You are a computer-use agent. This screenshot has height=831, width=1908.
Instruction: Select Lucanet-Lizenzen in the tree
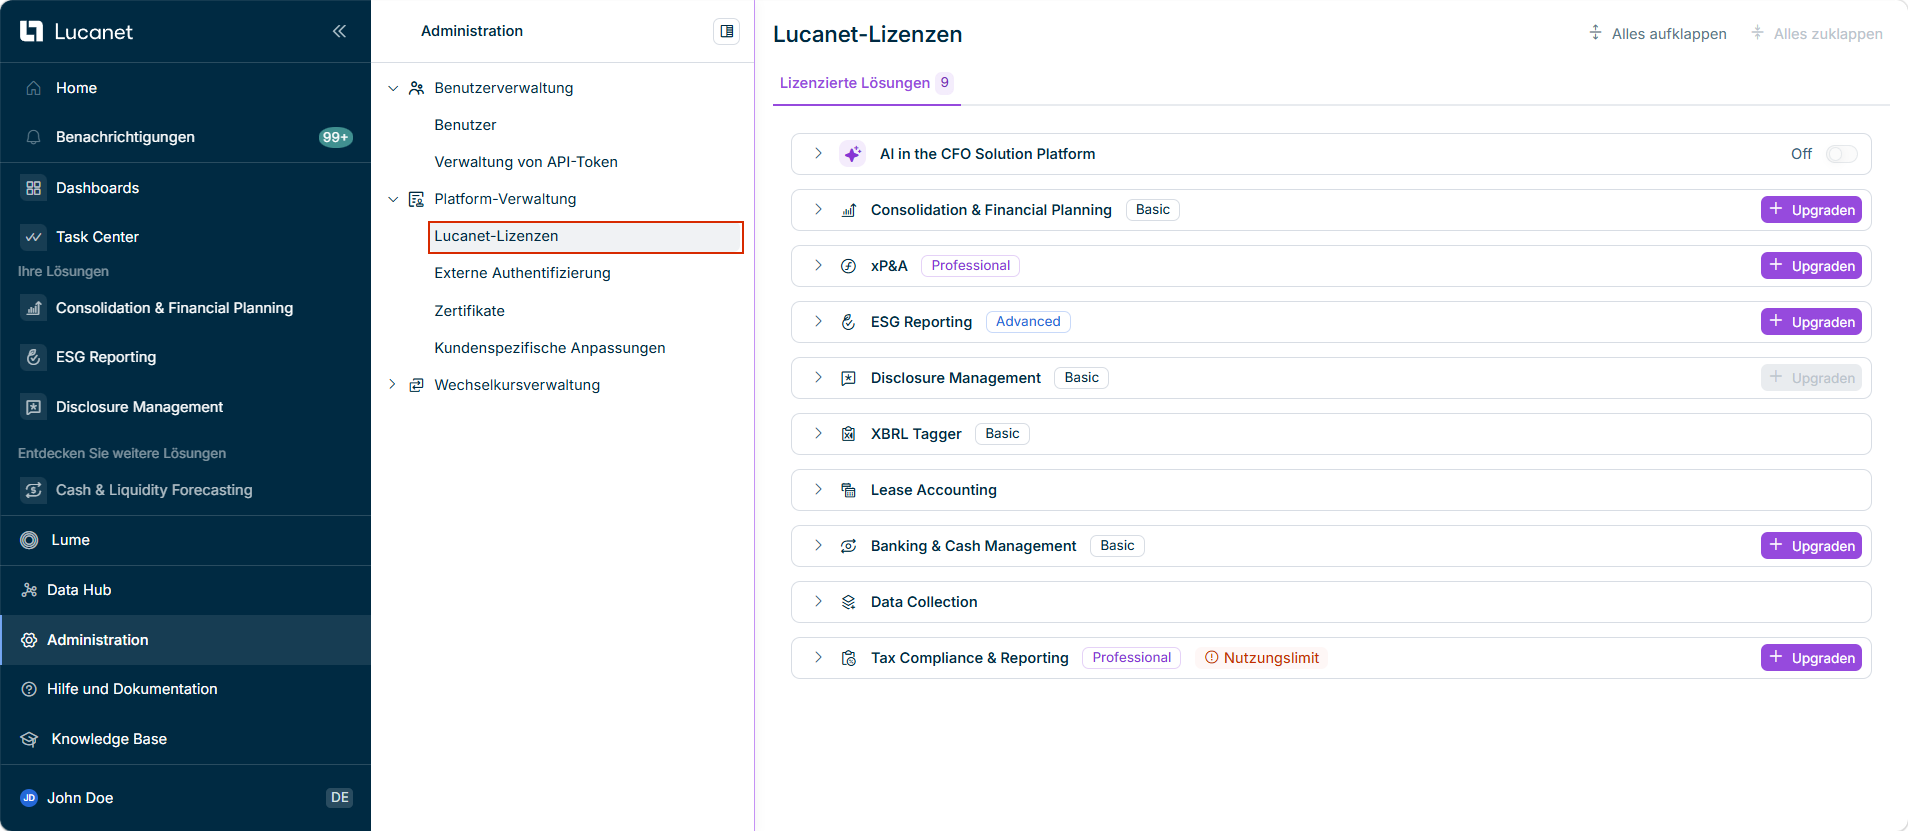(586, 237)
